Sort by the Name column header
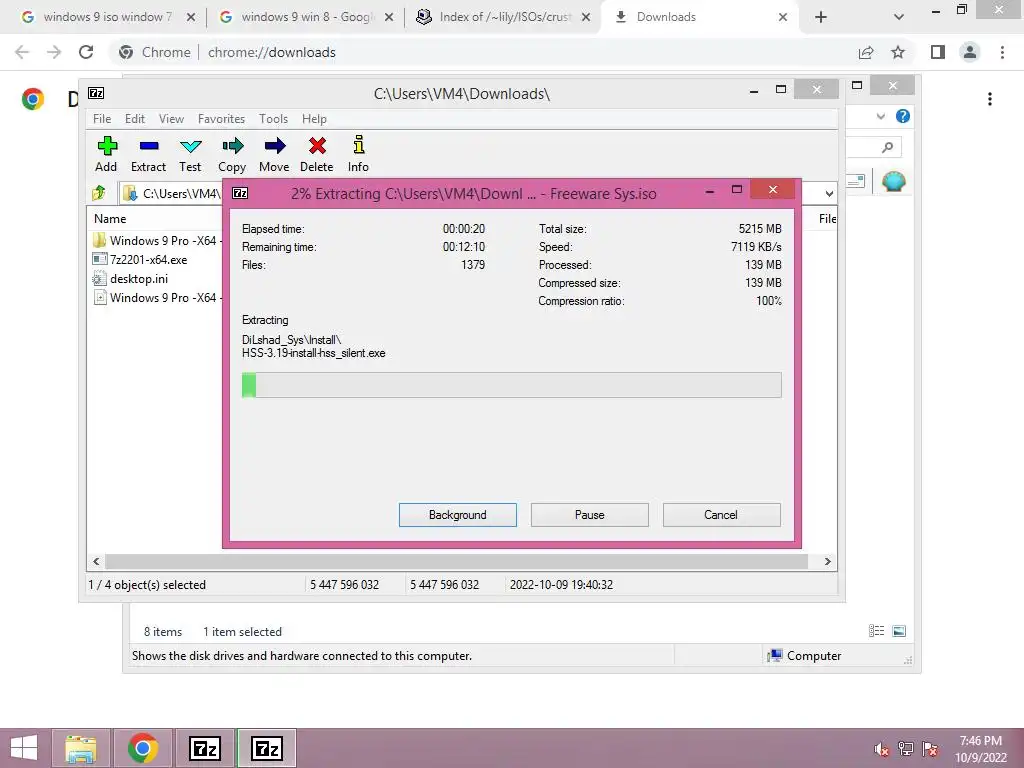The image size is (1024, 768). click(110, 219)
